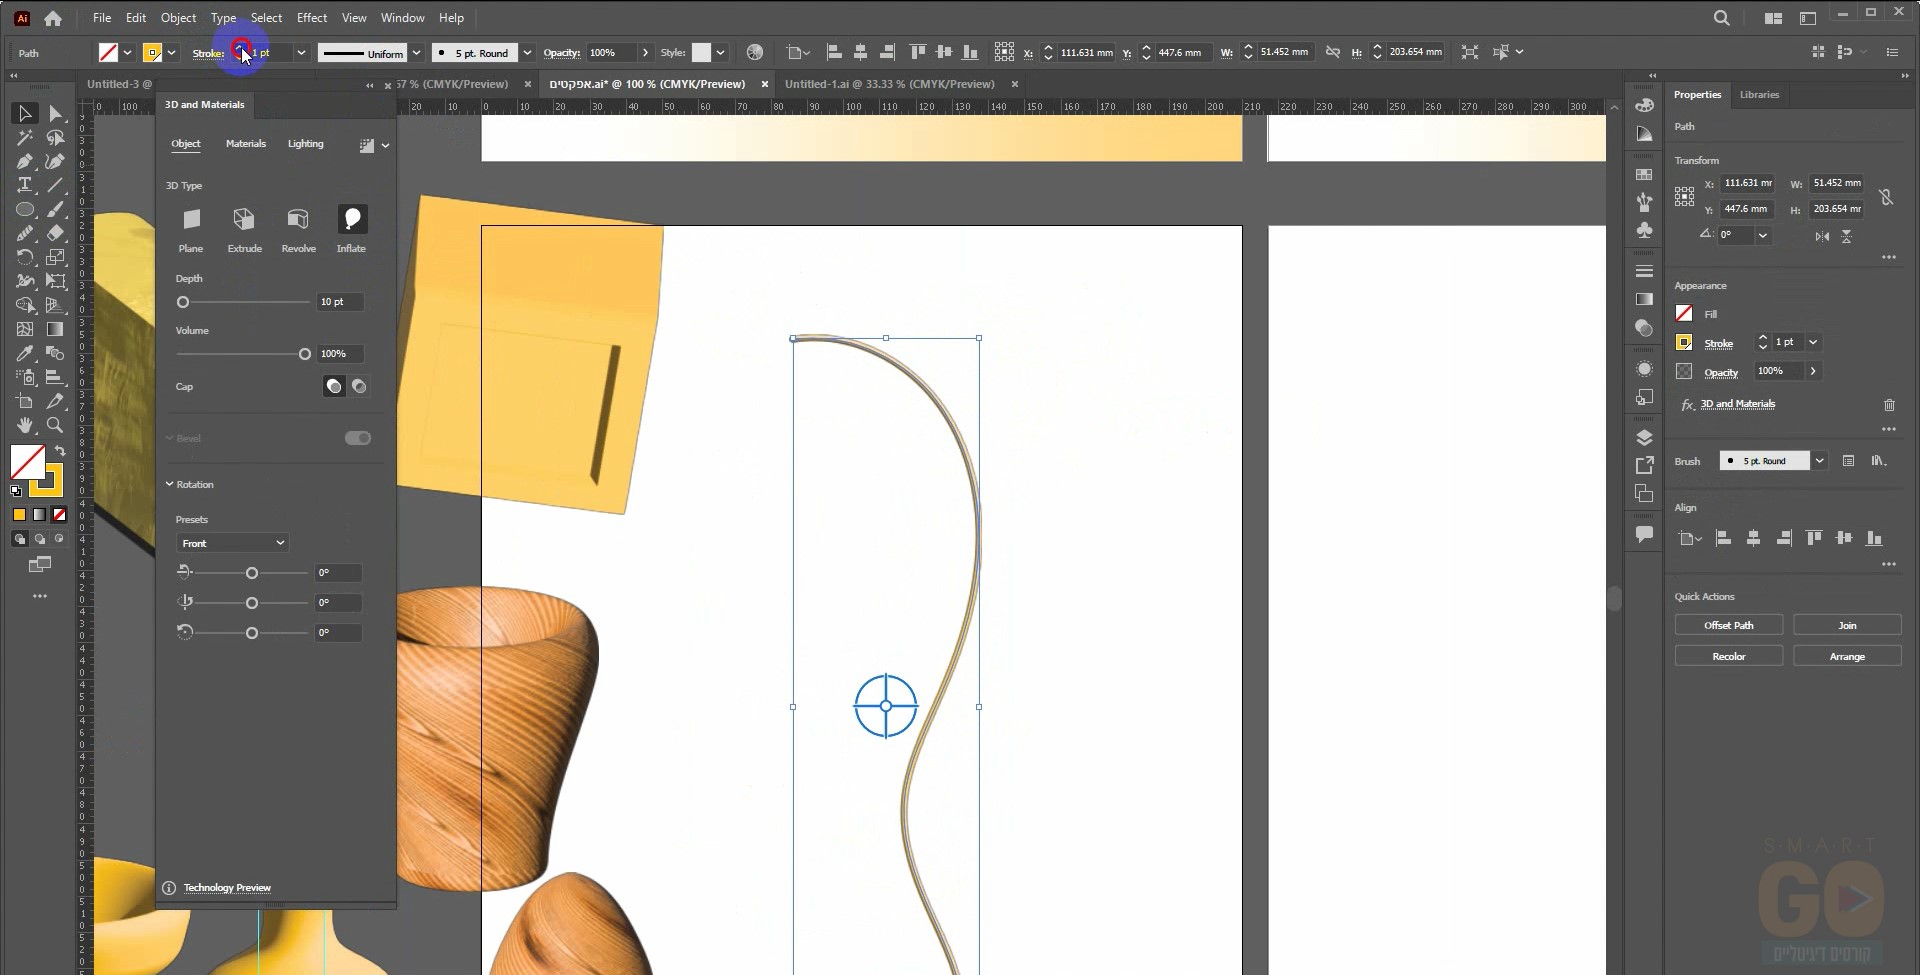
Task: Turn on the first Cap option
Action: [334, 387]
